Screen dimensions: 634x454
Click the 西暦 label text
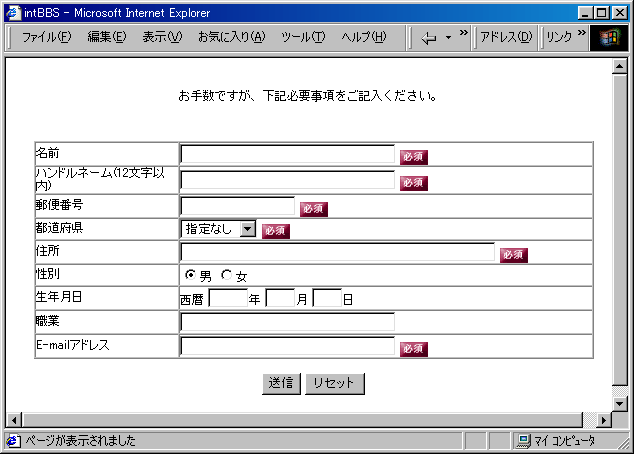[x=192, y=300]
